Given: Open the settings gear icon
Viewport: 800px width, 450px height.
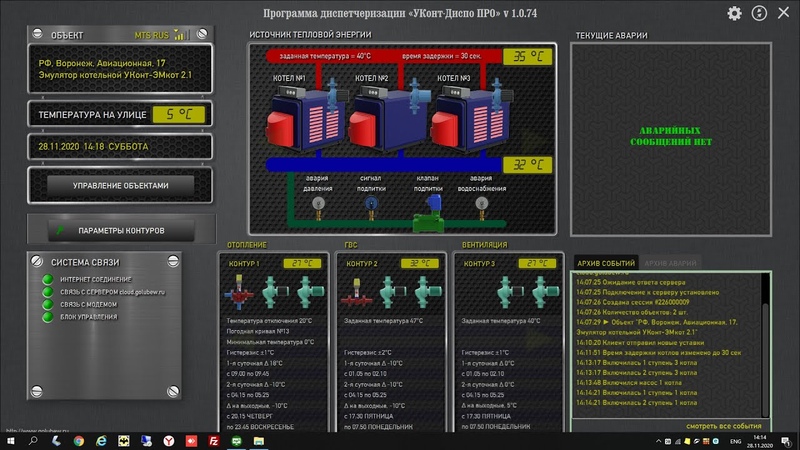Looking at the screenshot, I should pyautogui.click(x=734, y=13).
